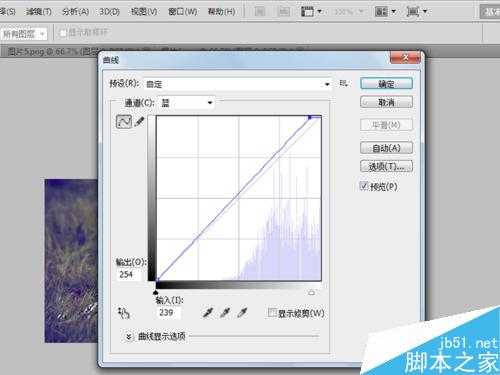The height and width of the screenshot is (375, 500).
Task: Open the sample layers dropdown in options bar
Action: [23, 34]
